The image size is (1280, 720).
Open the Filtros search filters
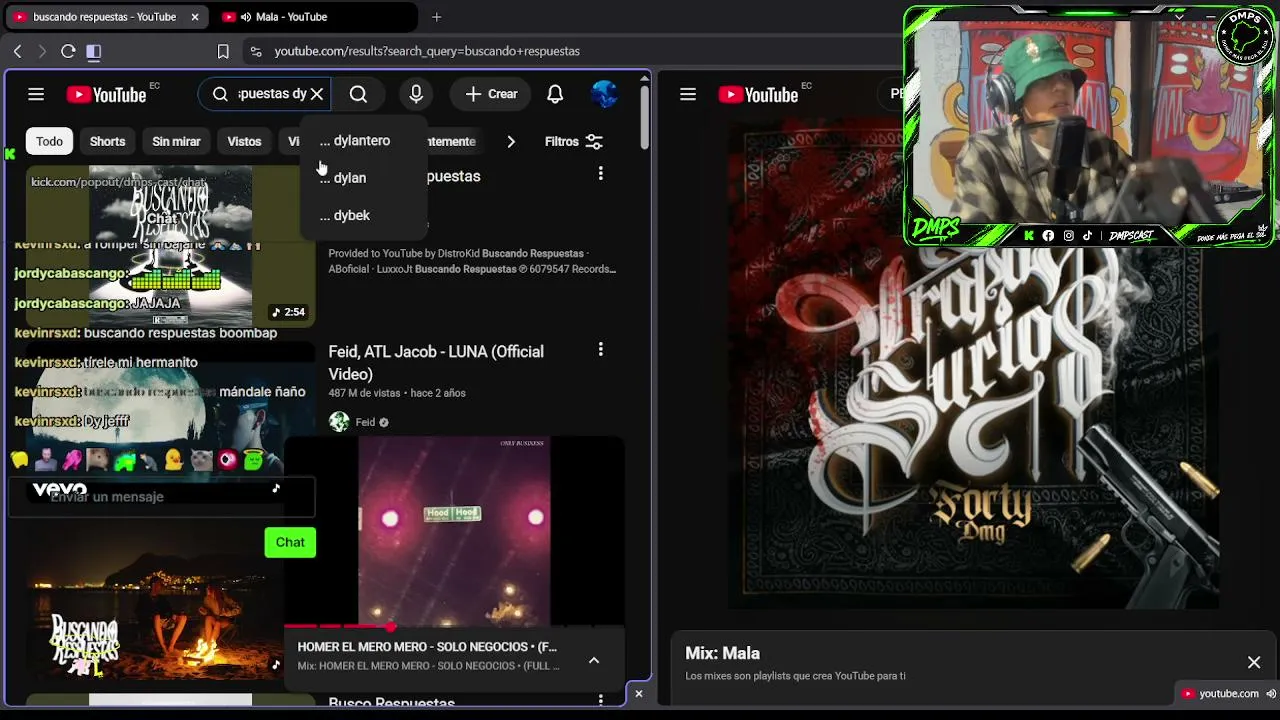[x=574, y=141]
